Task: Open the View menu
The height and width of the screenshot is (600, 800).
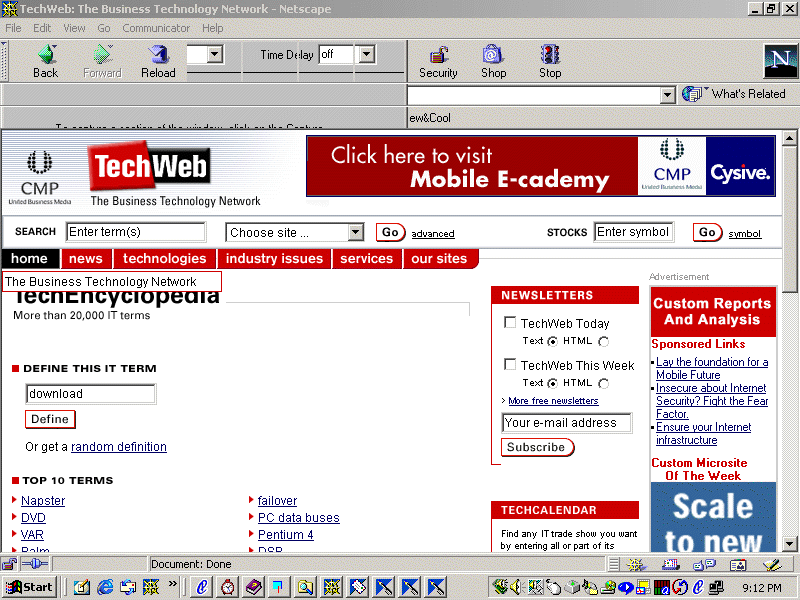Action: [74, 28]
